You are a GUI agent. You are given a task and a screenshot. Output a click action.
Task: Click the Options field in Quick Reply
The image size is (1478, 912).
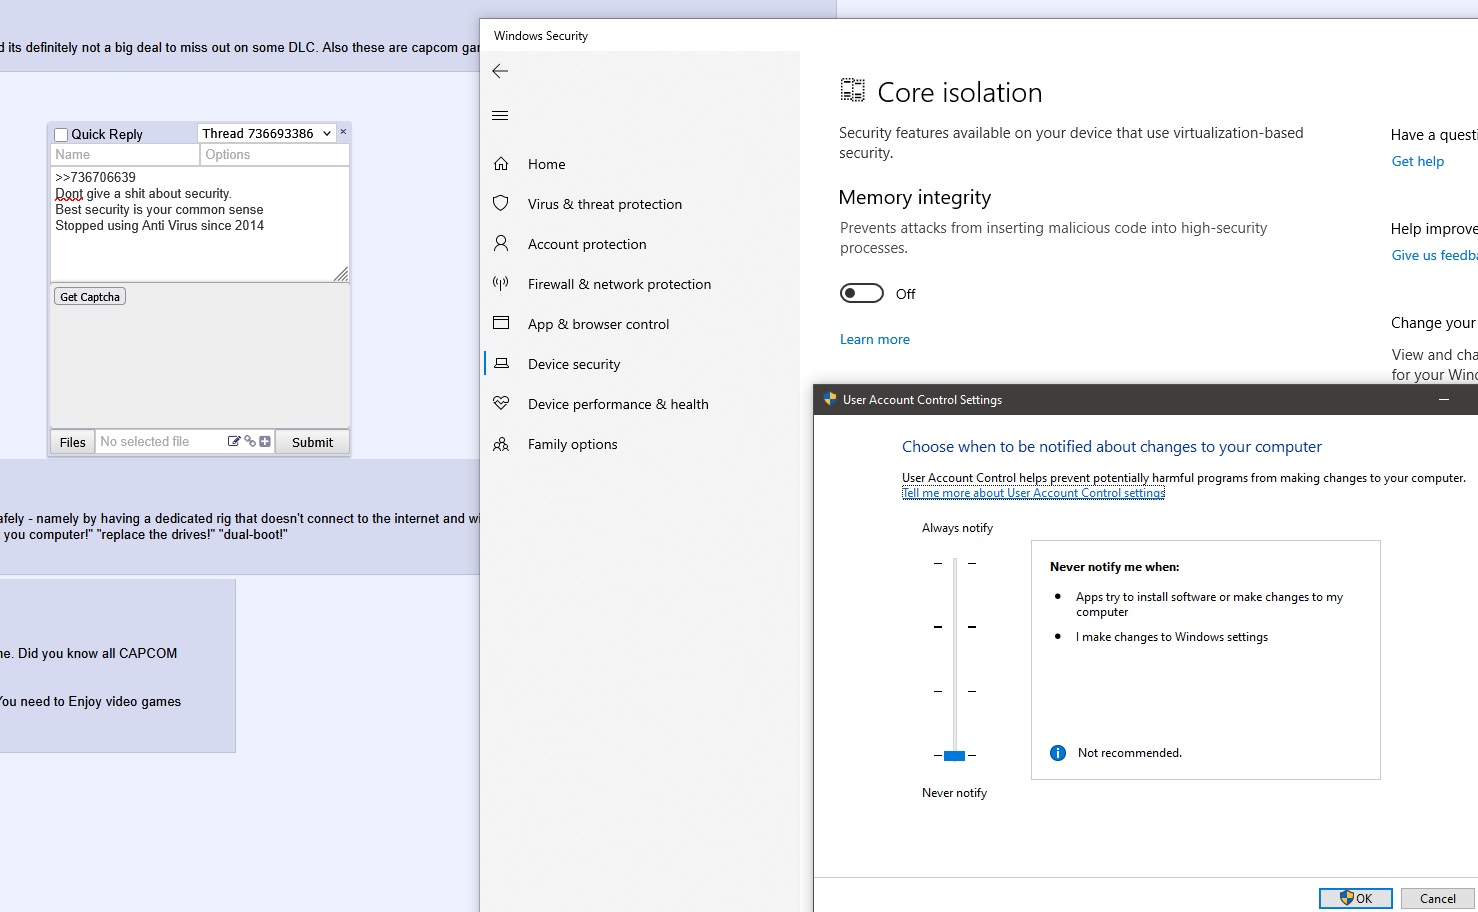tap(275, 155)
